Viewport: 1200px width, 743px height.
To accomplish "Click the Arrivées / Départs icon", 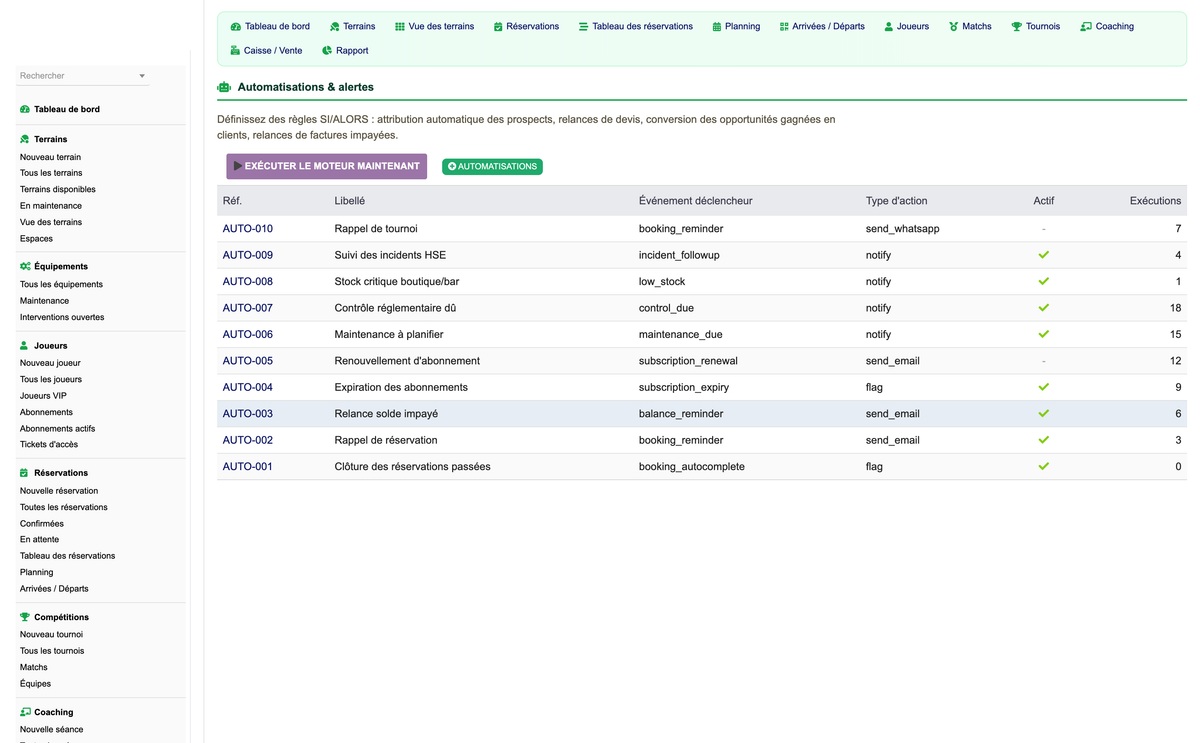I will click(x=784, y=27).
